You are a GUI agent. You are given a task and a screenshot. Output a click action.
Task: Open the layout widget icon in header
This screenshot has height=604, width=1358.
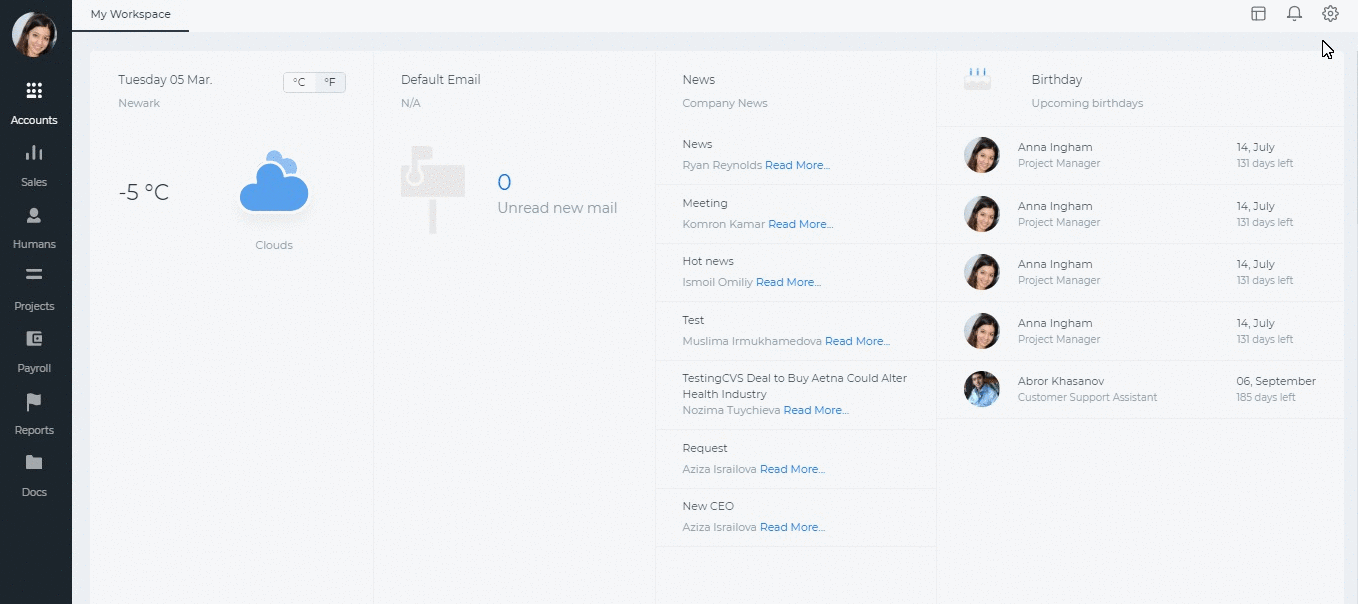click(x=1258, y=14)
